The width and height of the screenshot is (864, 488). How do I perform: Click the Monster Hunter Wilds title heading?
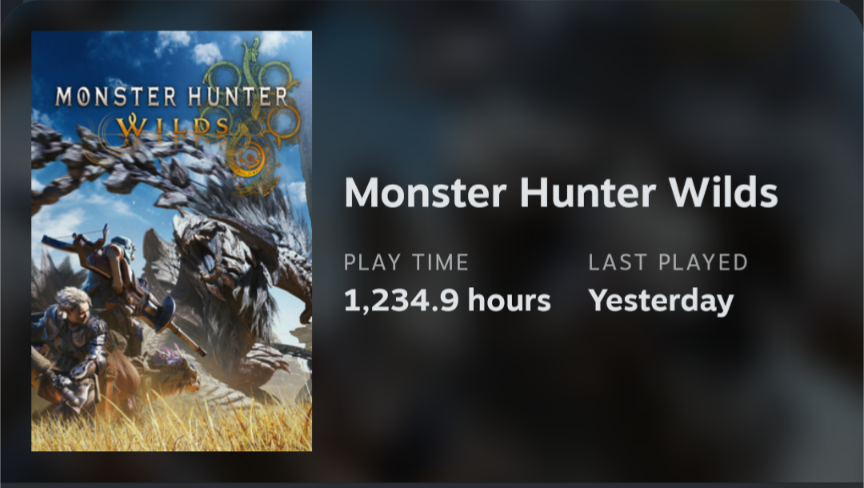[x=561, y=193]
